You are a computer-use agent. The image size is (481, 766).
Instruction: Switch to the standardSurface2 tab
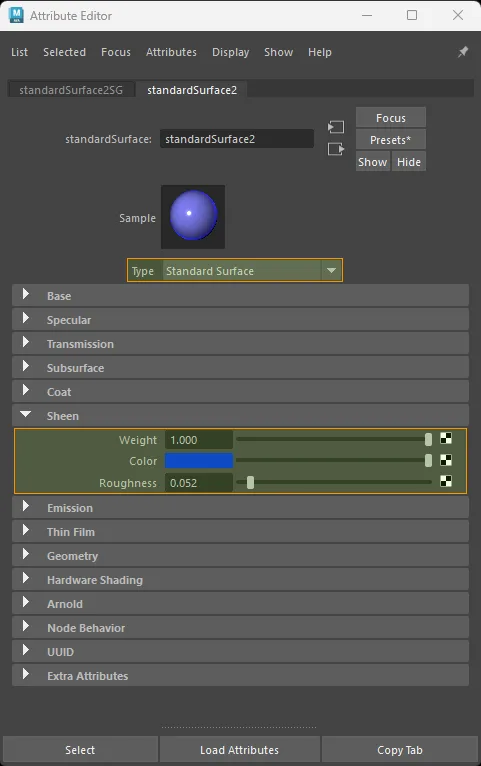click(x=192, y=90)
